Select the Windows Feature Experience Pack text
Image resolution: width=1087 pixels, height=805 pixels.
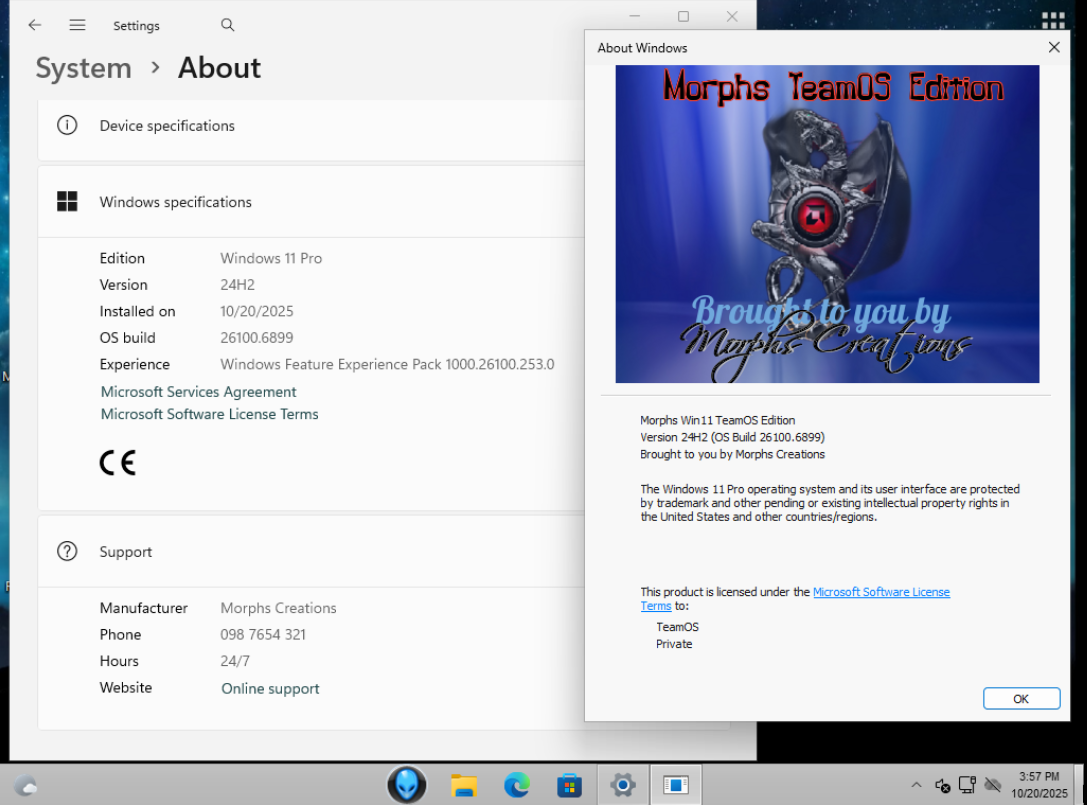pyautogui.click(x=387, y=364)
